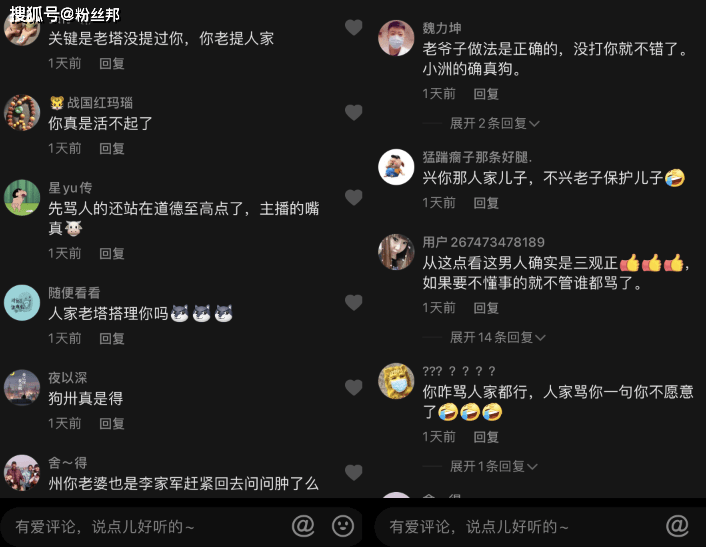Open avatar of 猛踹瘸子那条好腿
The height and width of the screenshot is (547, 706).
(x=396, y=167)
